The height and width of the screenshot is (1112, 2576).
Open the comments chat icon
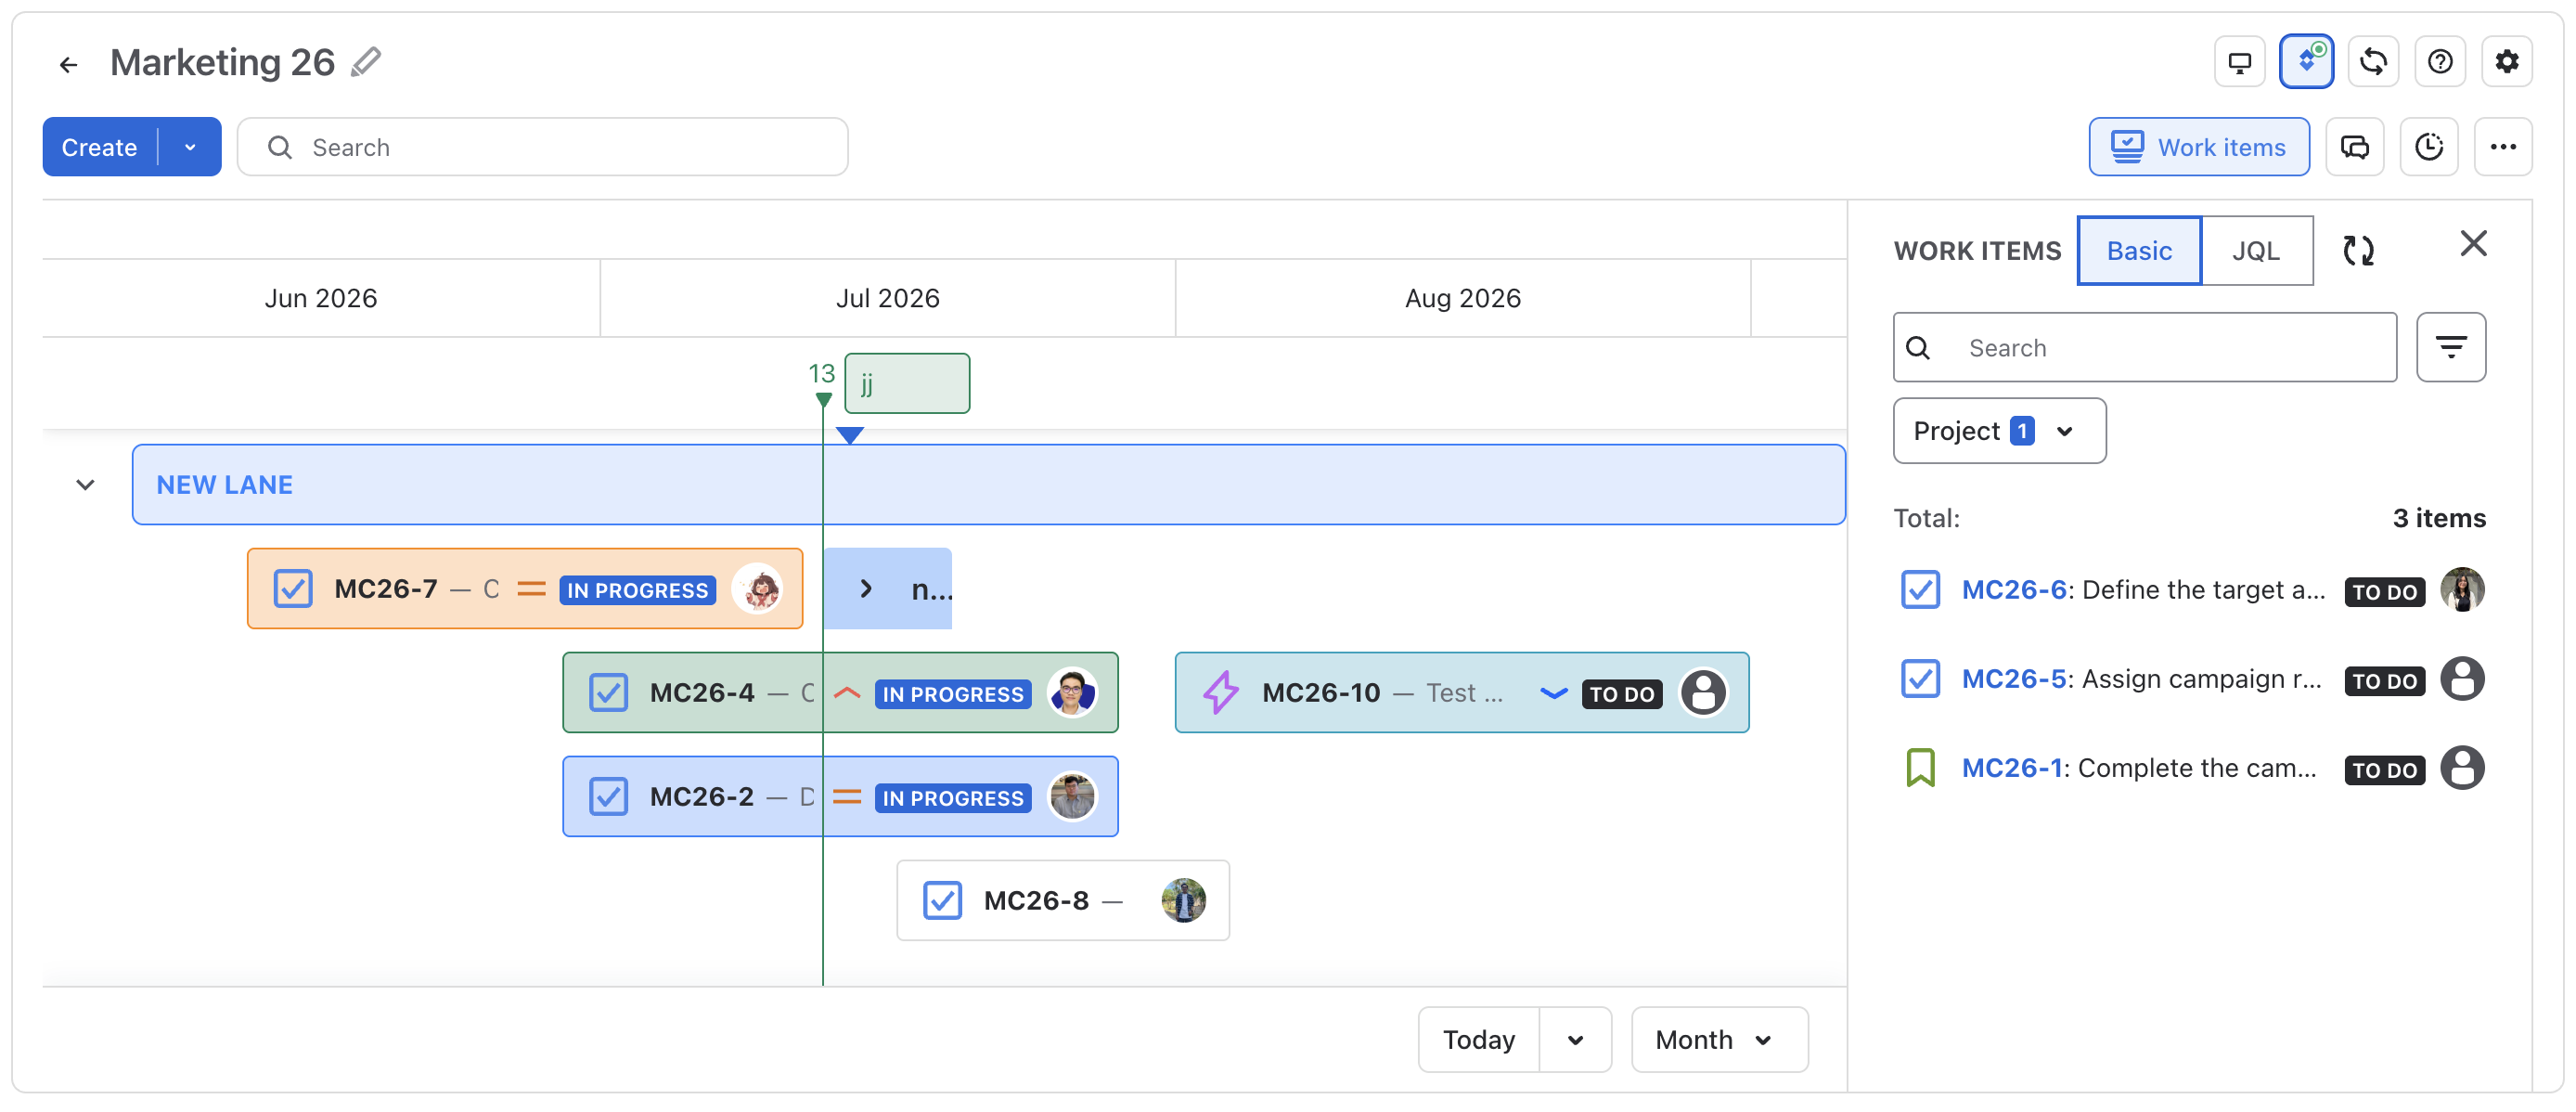tap(2354, 147)
